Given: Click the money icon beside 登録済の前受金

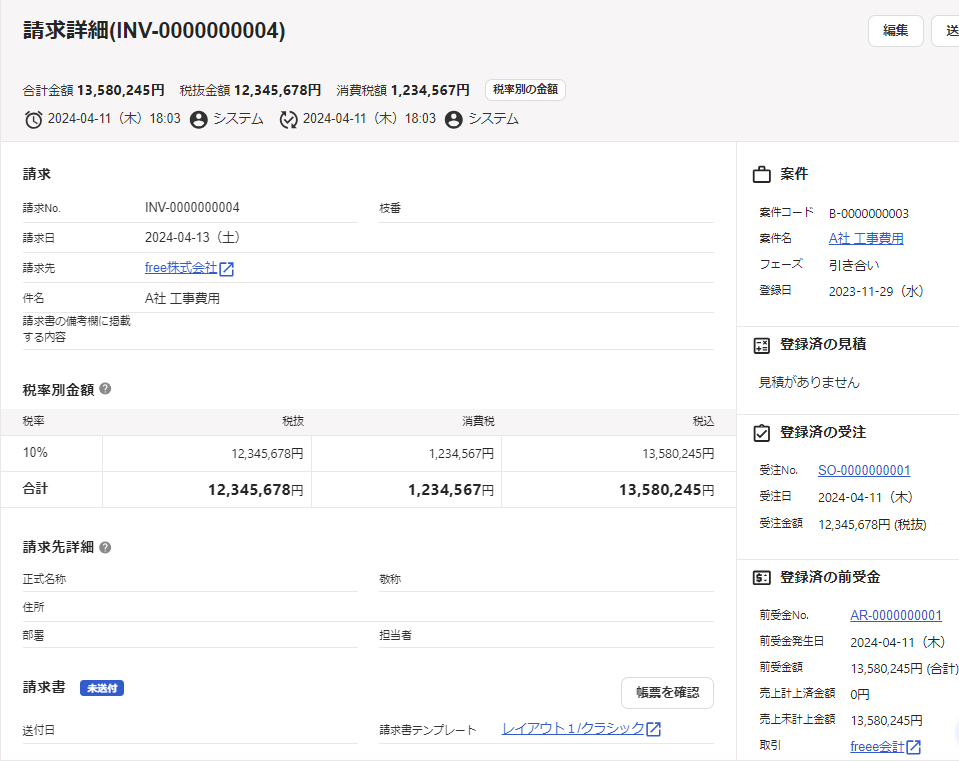Looking at the screenshot, I should pyautogui.click(x=761, y=577).
